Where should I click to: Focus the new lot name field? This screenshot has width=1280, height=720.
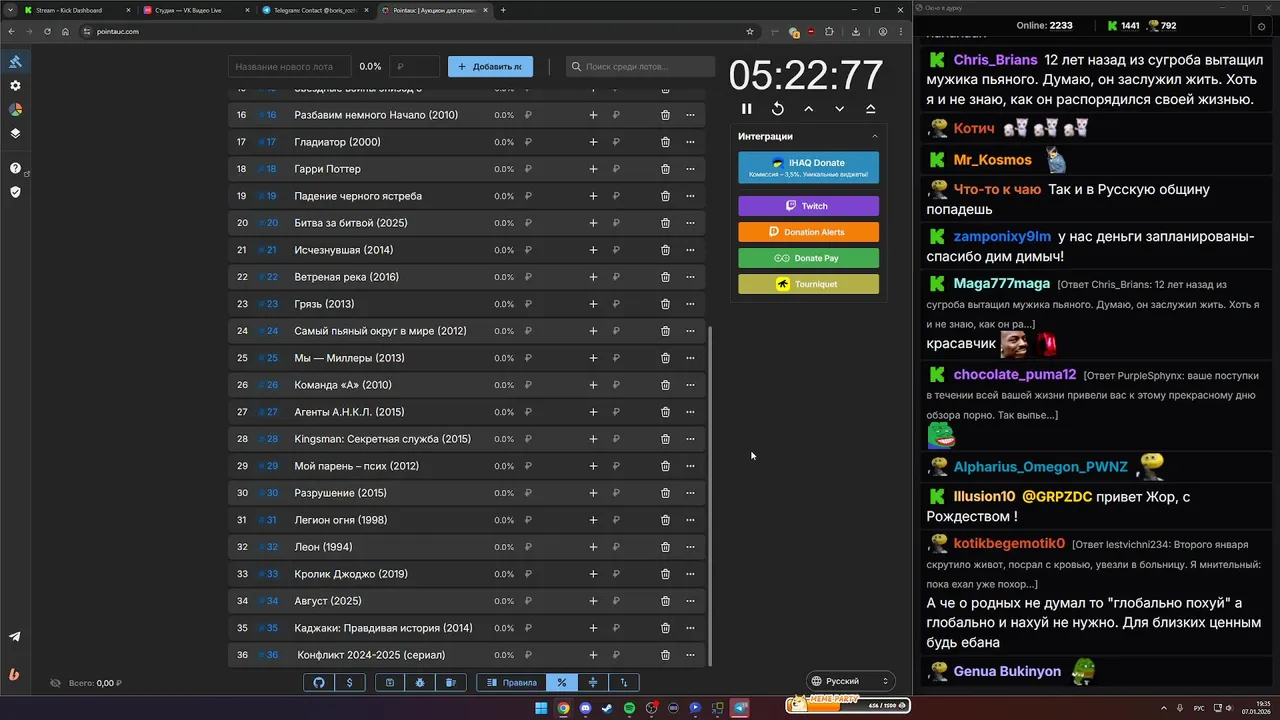[x=289, y=67]
